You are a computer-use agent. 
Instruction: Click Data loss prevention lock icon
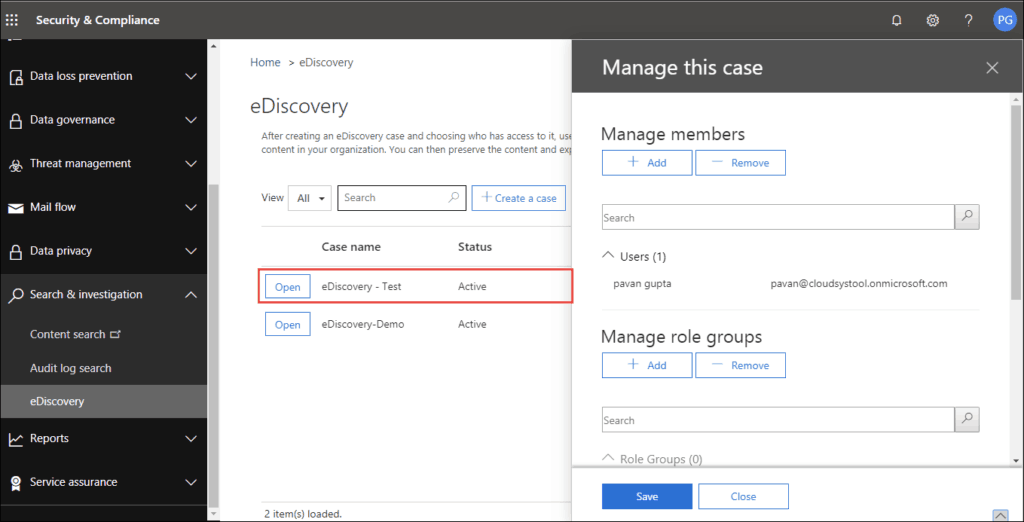pos(16,77)
